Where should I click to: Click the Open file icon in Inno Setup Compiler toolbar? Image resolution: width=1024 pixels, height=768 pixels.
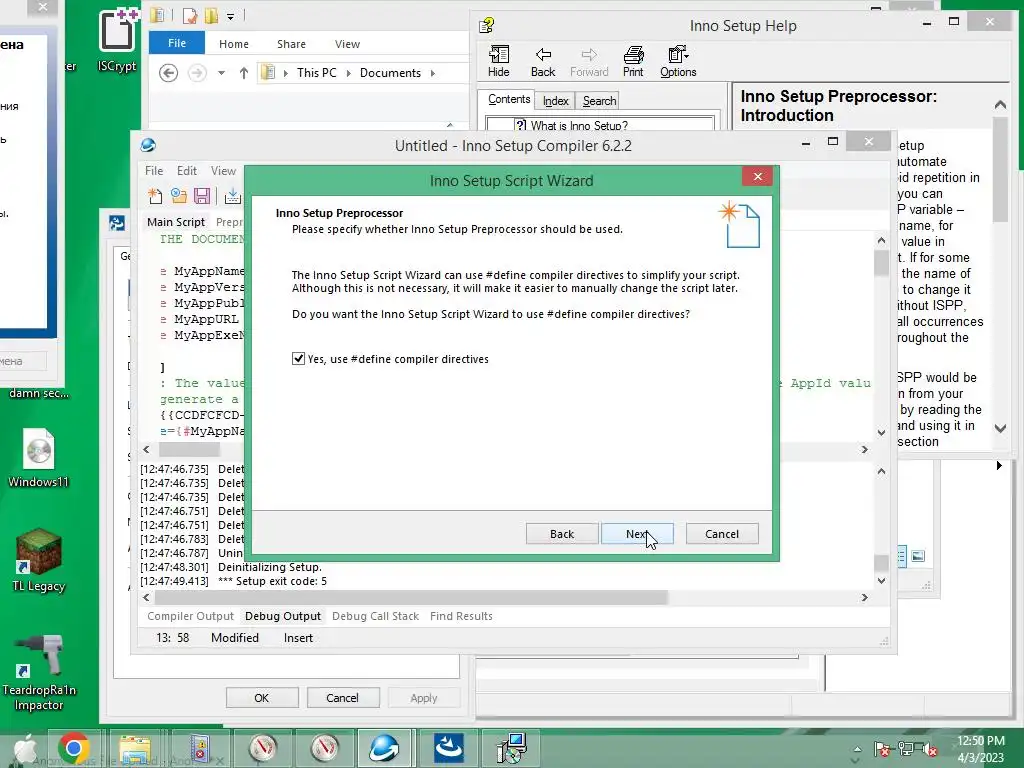[179, 195]
